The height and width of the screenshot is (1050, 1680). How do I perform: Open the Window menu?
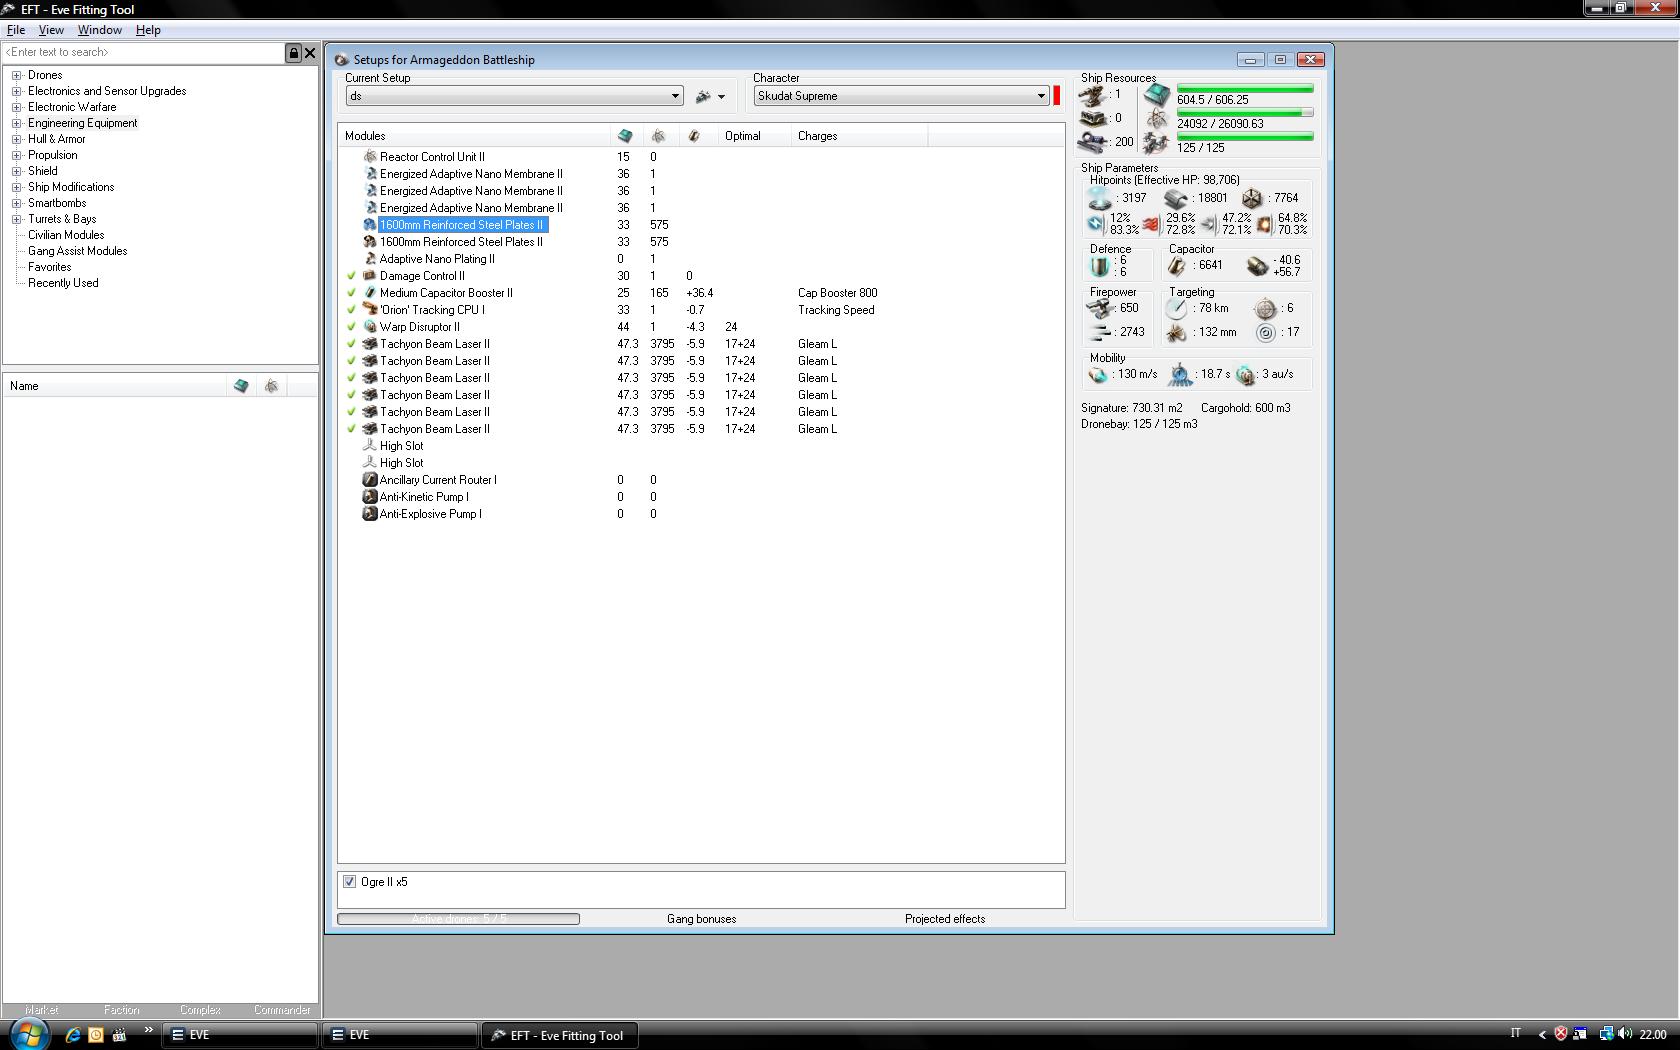tap(100, 30)
